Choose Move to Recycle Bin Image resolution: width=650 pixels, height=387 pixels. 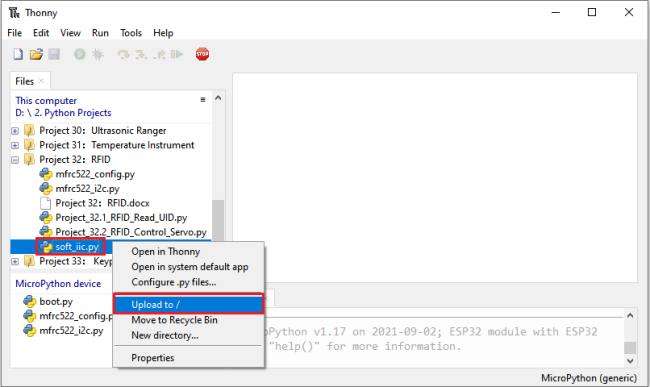coord(189,320)
